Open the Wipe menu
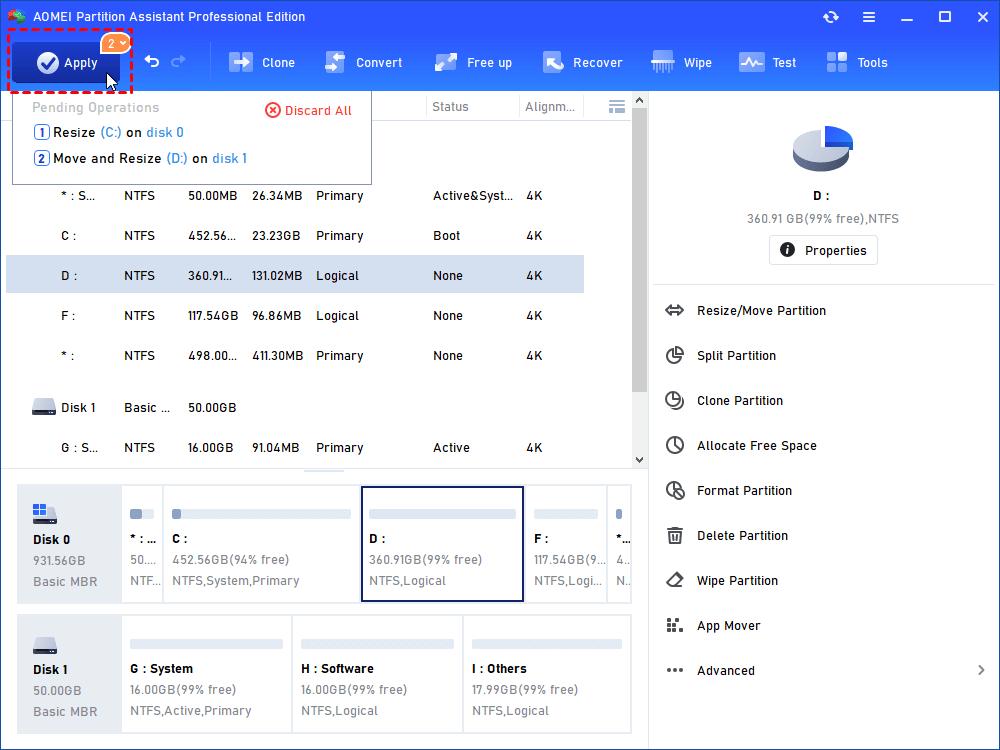The height and width of the screenshot is (750, 1000). tap(681, 62)
